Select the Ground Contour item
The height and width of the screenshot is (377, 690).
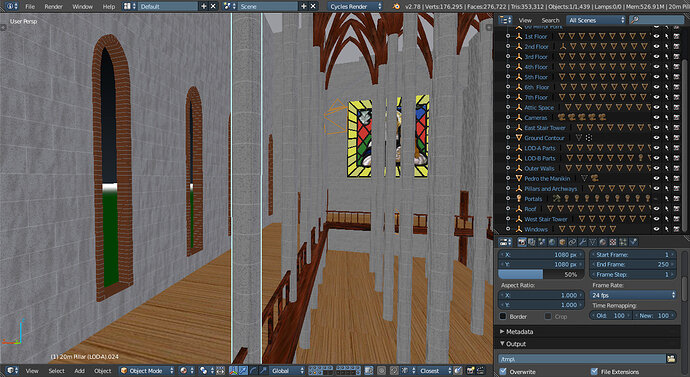[x=544, y=138]
